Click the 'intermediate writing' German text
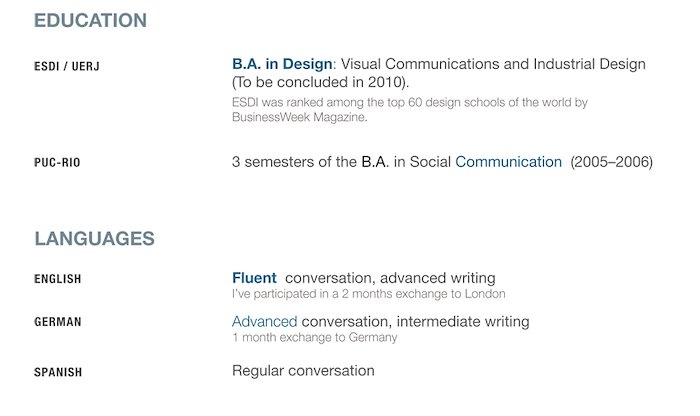 (x=463, y=321)
